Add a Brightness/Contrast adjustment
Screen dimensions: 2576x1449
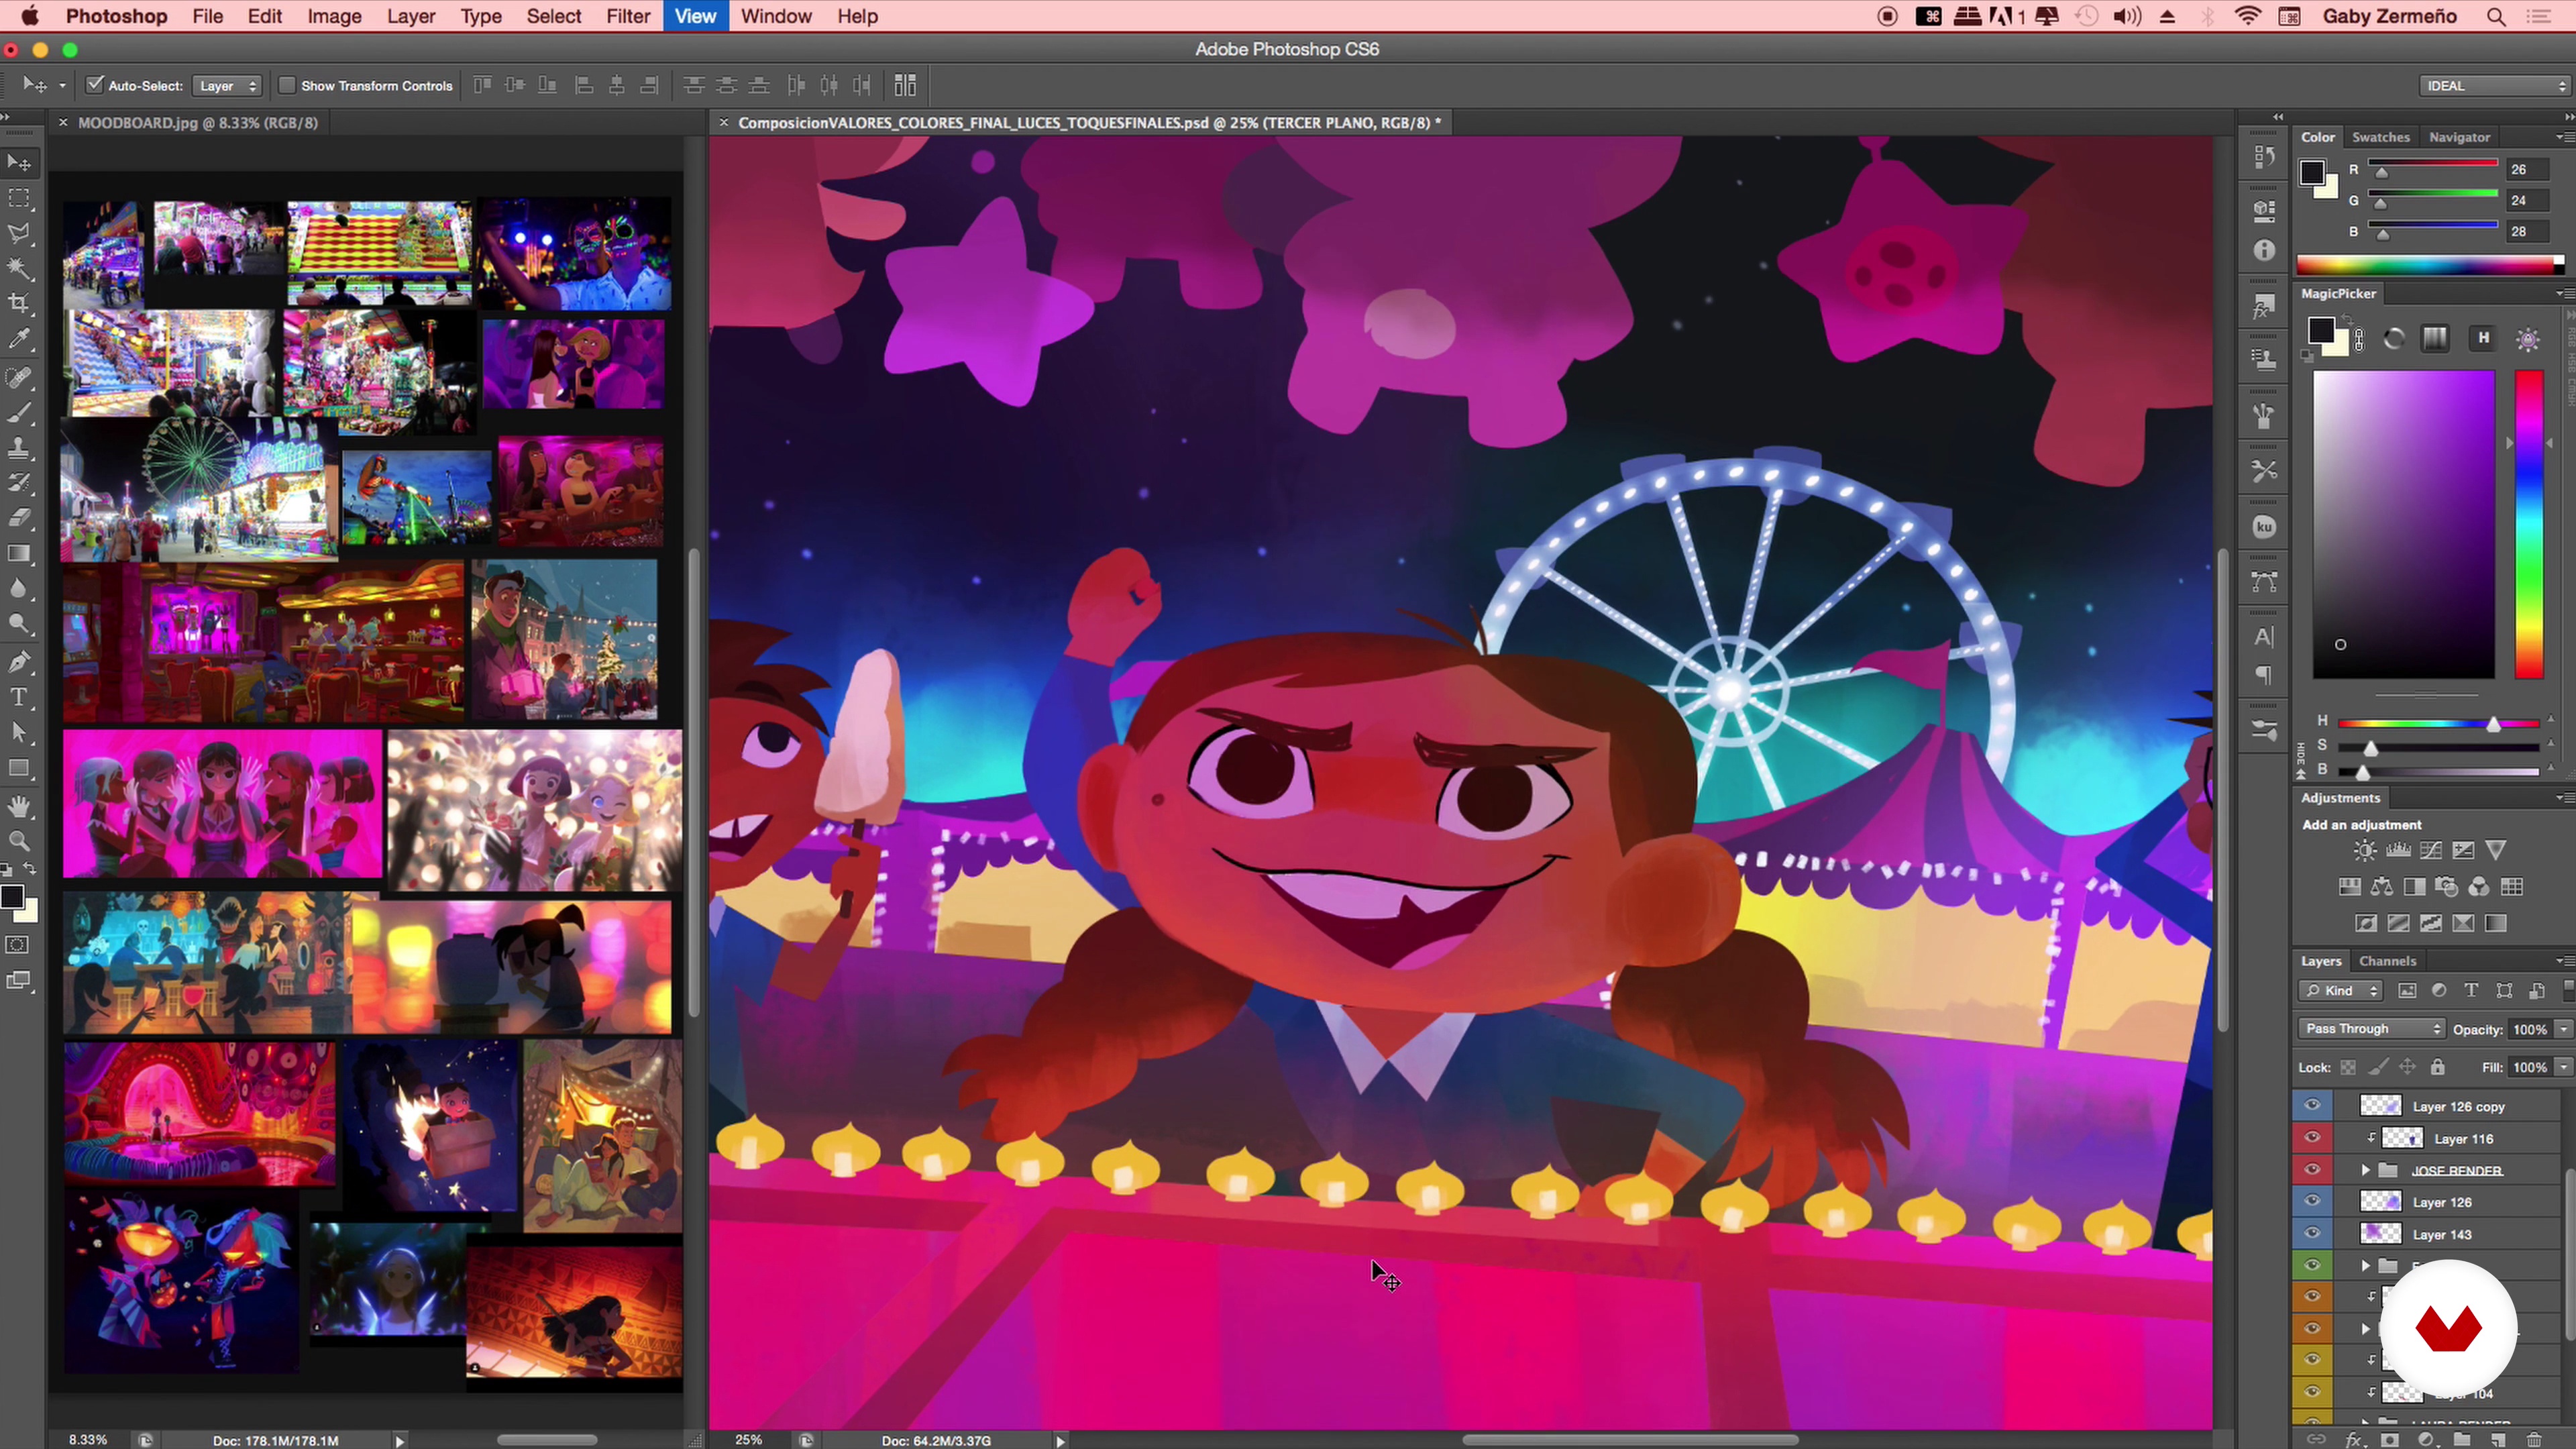[x=2365, y=850]
